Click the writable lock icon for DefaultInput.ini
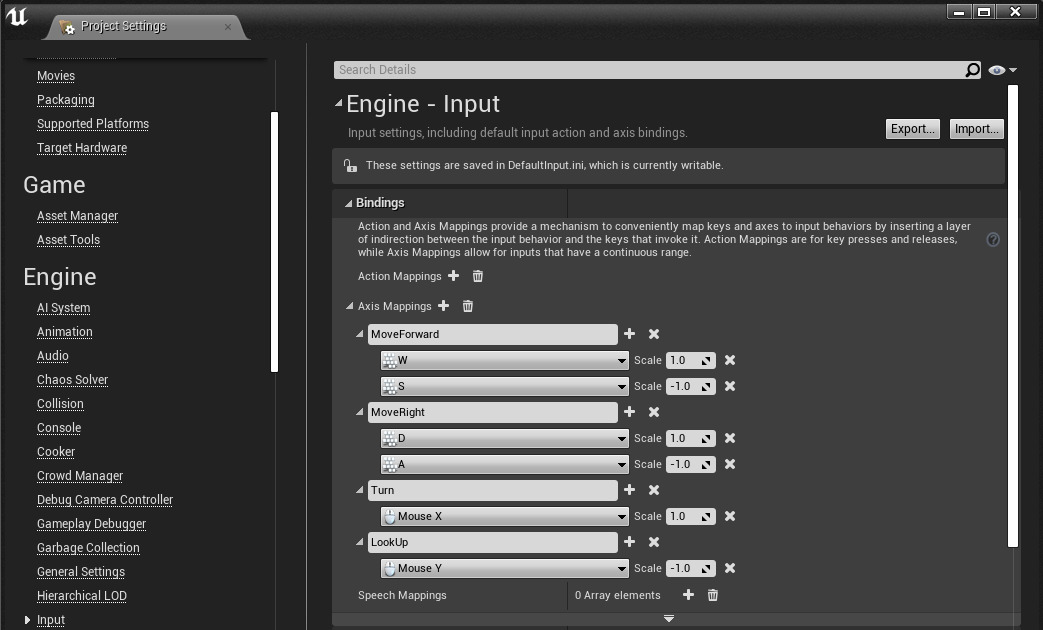The image size is (1043, 630). tap(351, 165)
